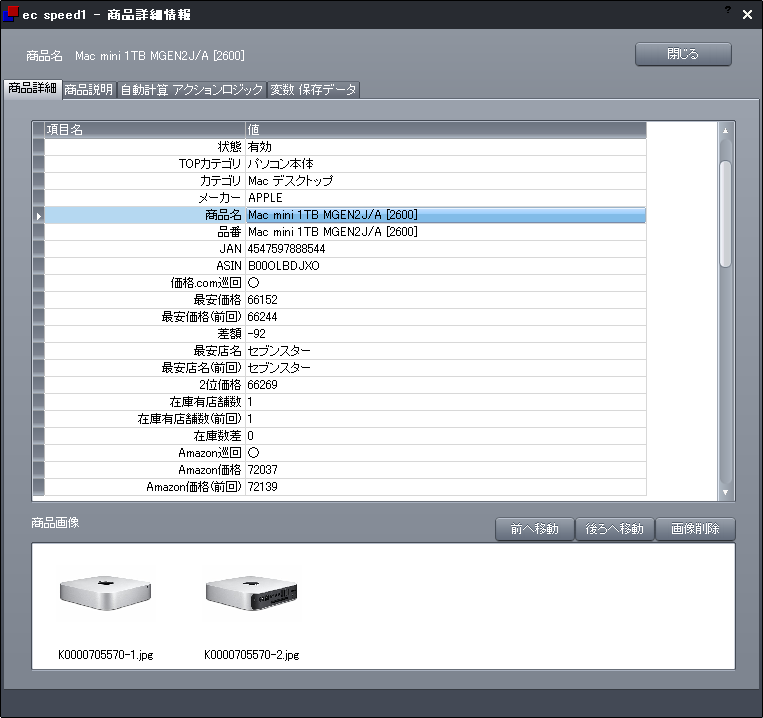Click the ec speed1 app icon in title bar

[11, 14]
